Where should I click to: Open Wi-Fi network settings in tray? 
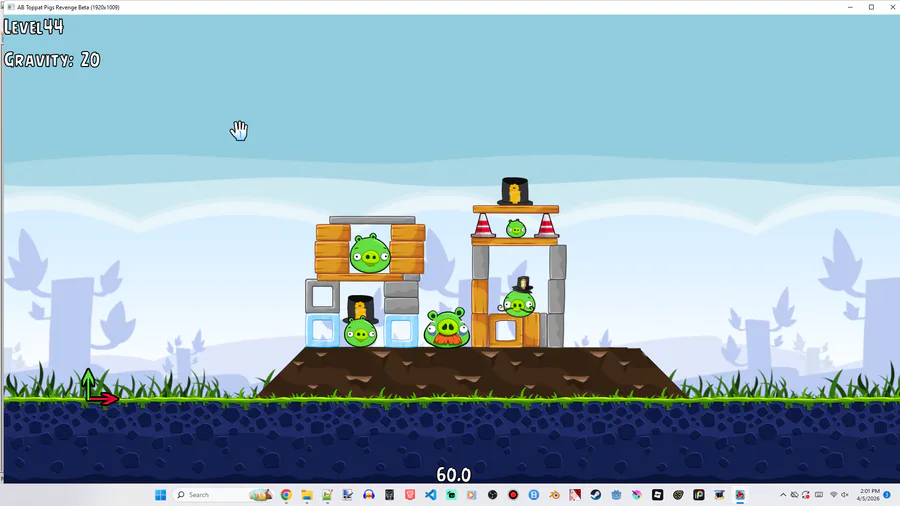(834, 495)
